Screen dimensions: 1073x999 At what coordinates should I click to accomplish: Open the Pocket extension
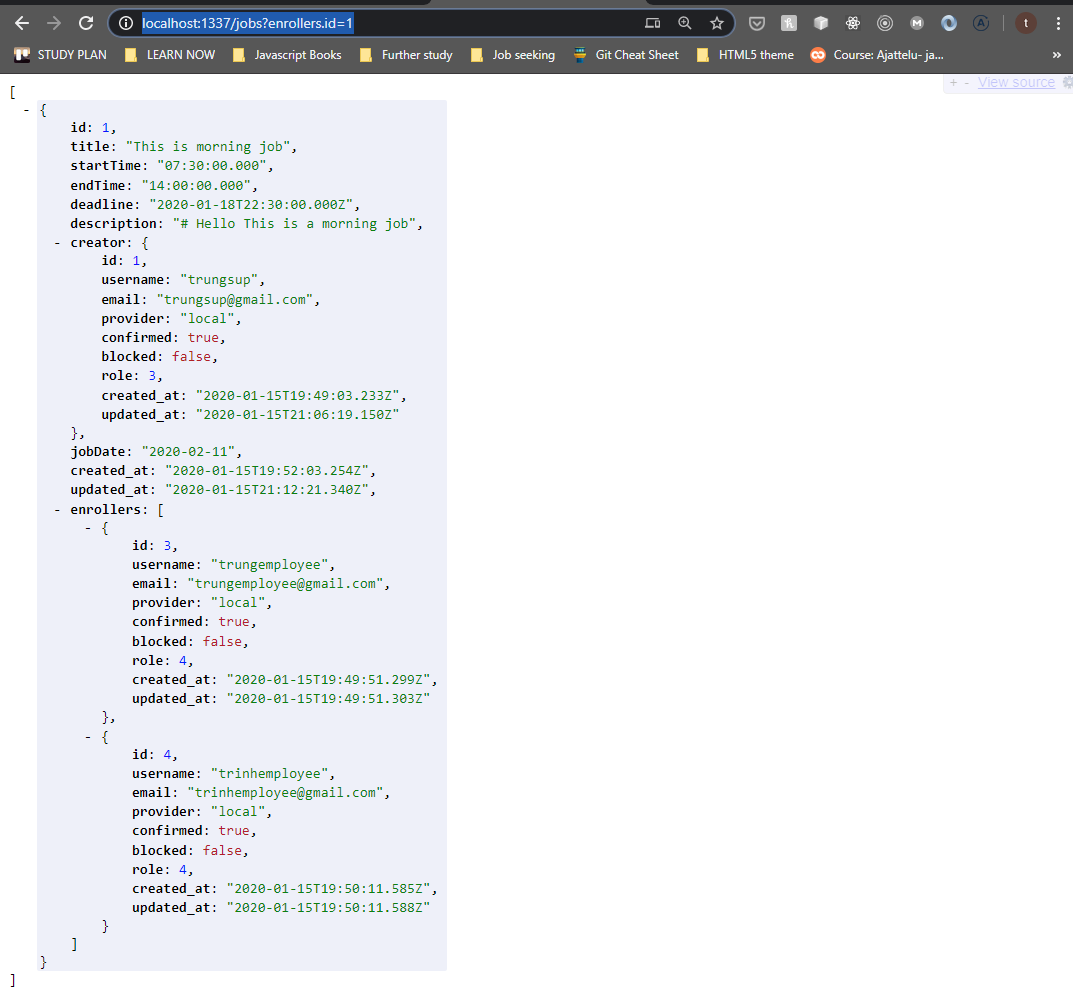click(x=756, y=23)
